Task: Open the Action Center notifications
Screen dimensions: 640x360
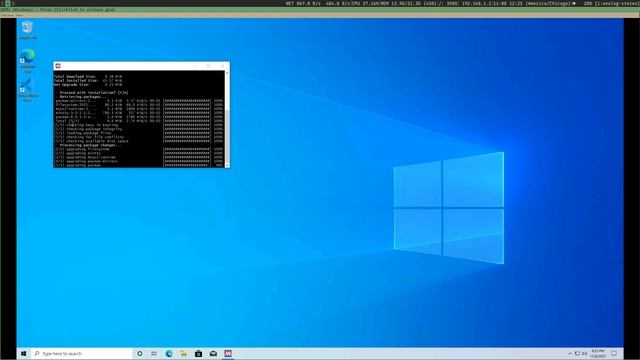Action: (x=614, y=353)
